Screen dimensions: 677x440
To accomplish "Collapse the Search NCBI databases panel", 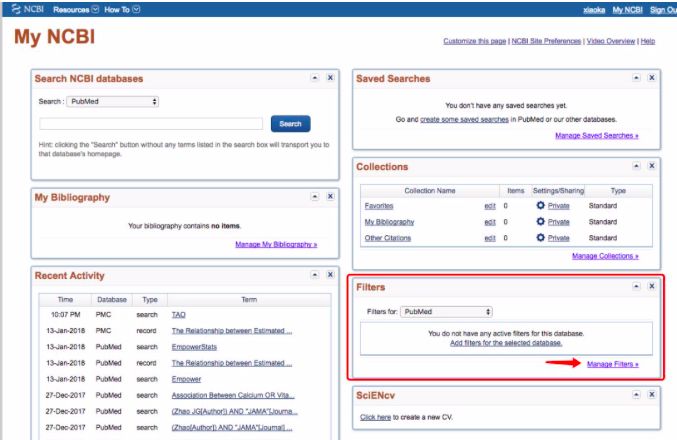I will [x=315, y=78].
